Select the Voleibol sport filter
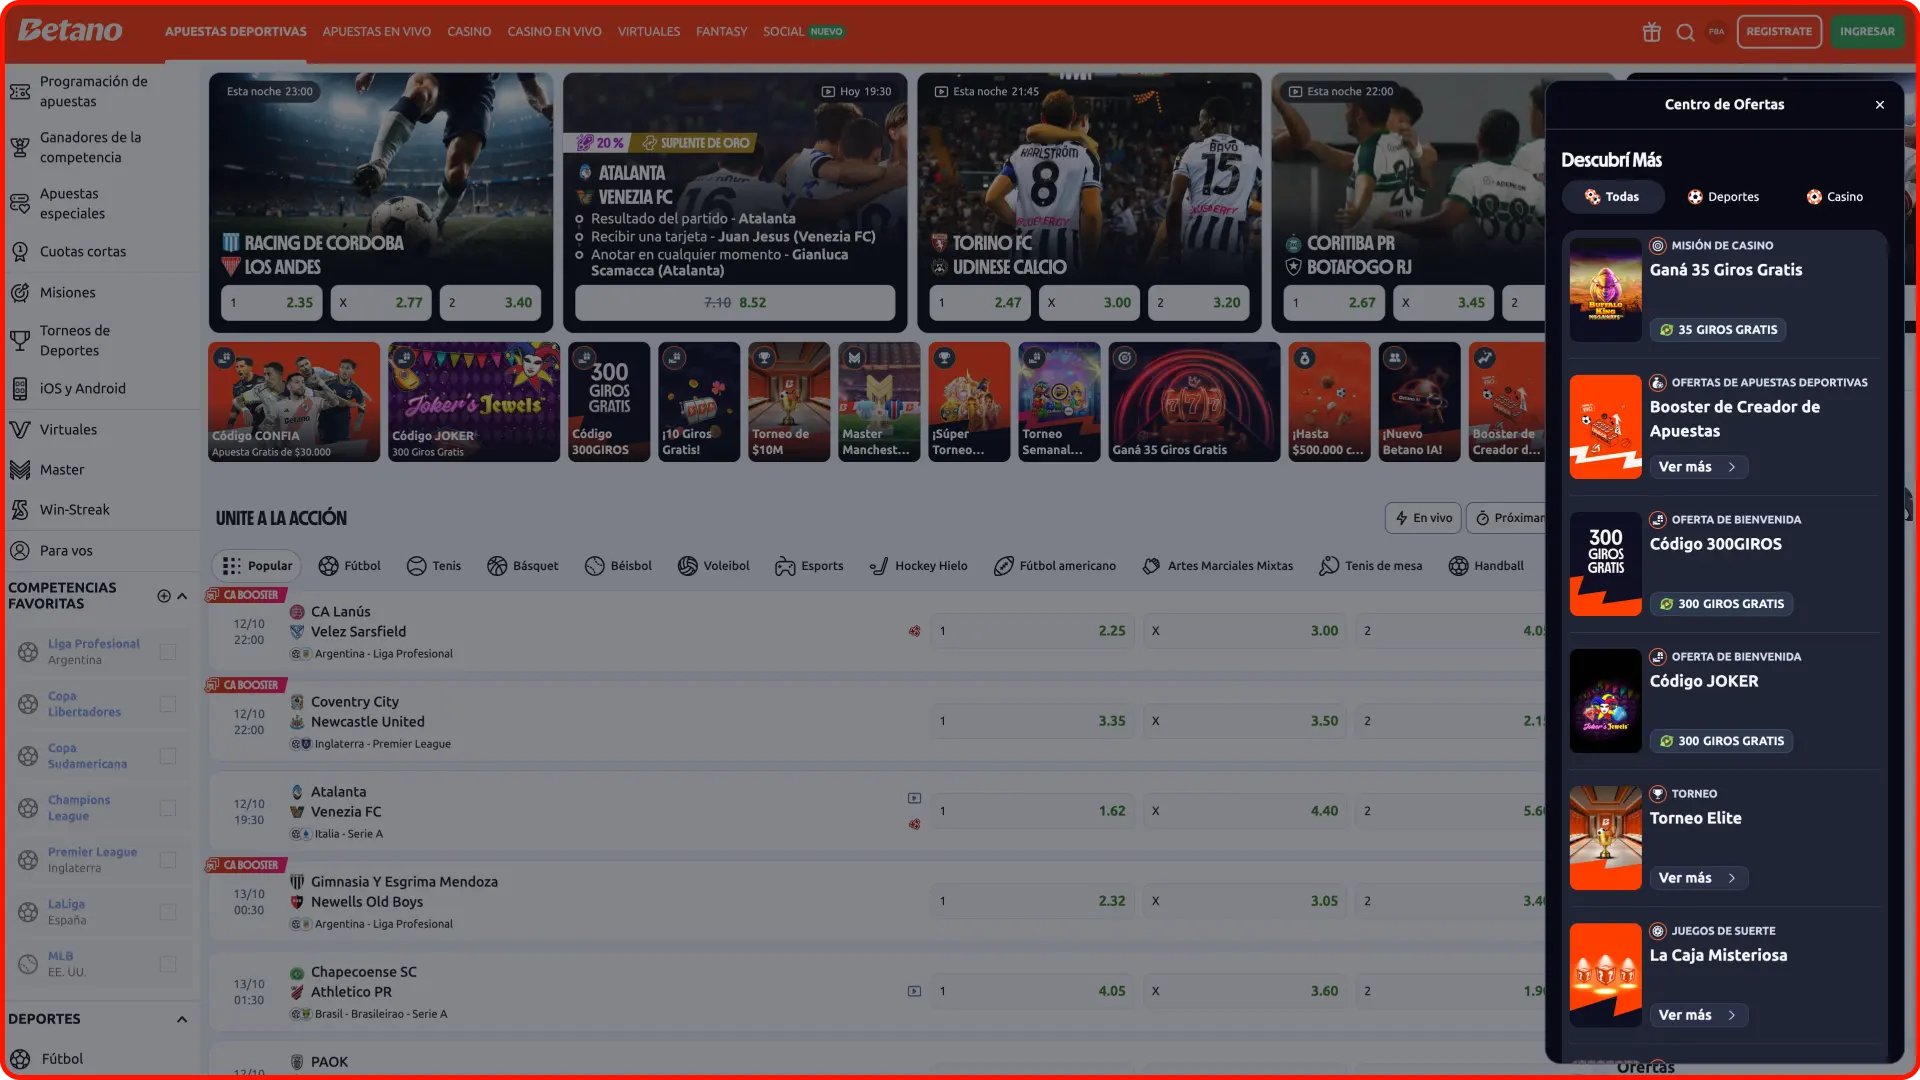The height and width of the screenshot is (1080, 1920). [x=713, y=566]
